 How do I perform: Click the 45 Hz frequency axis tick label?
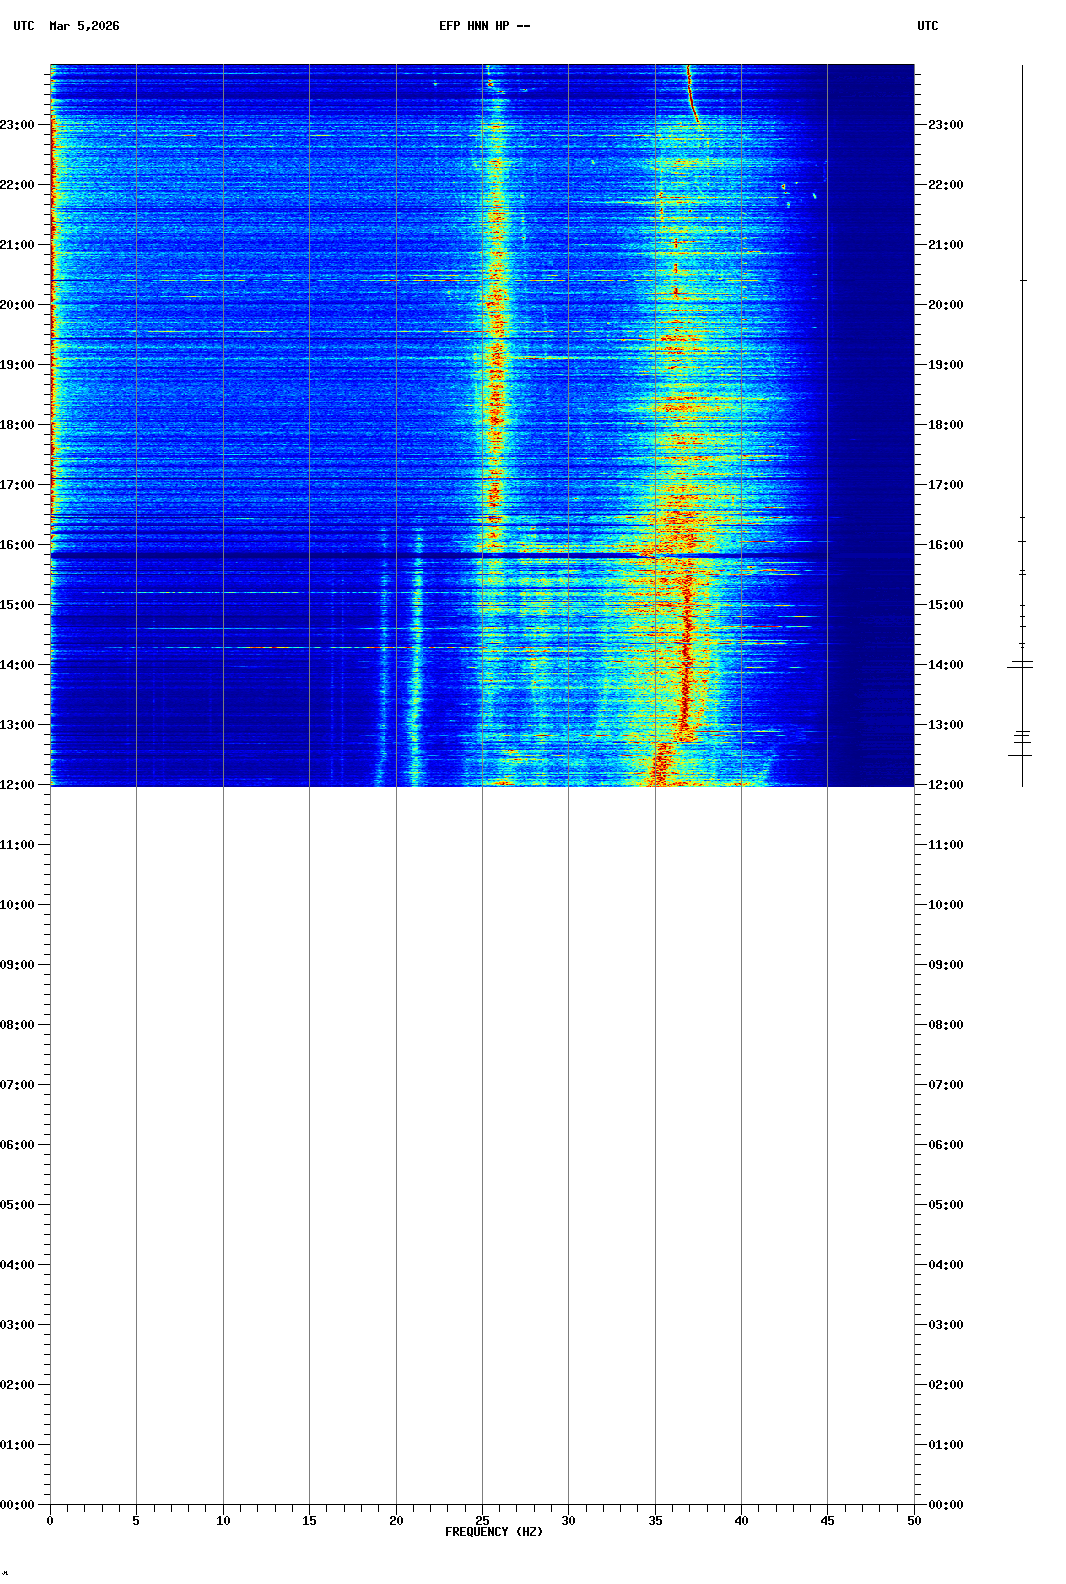coord(827,1521)
